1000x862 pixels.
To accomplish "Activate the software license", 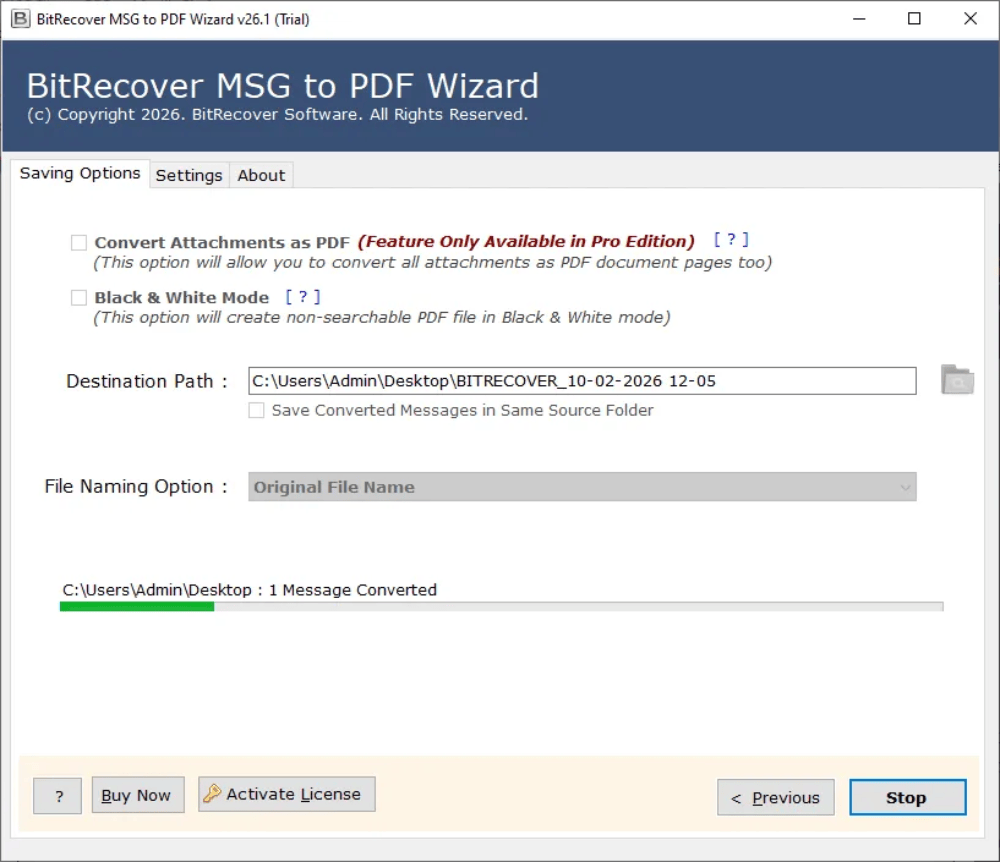I will pos(286,793).
